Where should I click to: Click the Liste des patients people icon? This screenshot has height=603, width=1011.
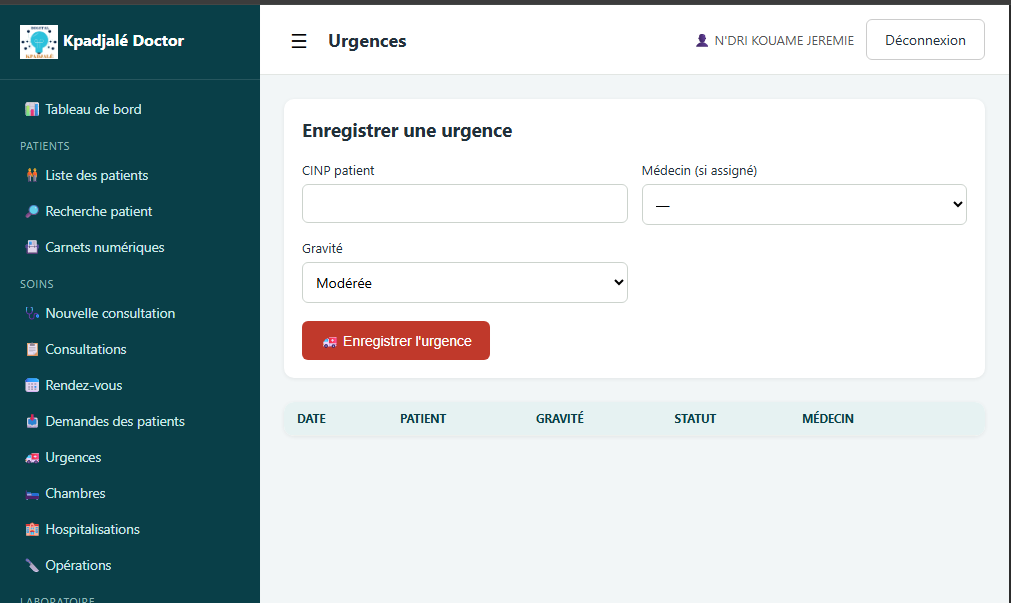pyautogui.click(x=32, y=175)
